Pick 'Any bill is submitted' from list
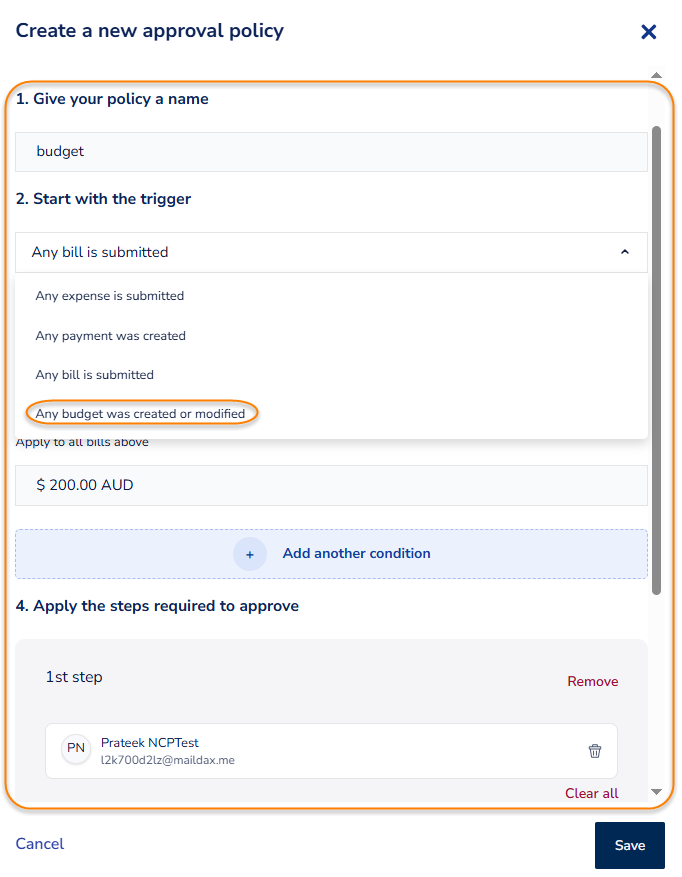The image size is (682, 877). point(95,375)
